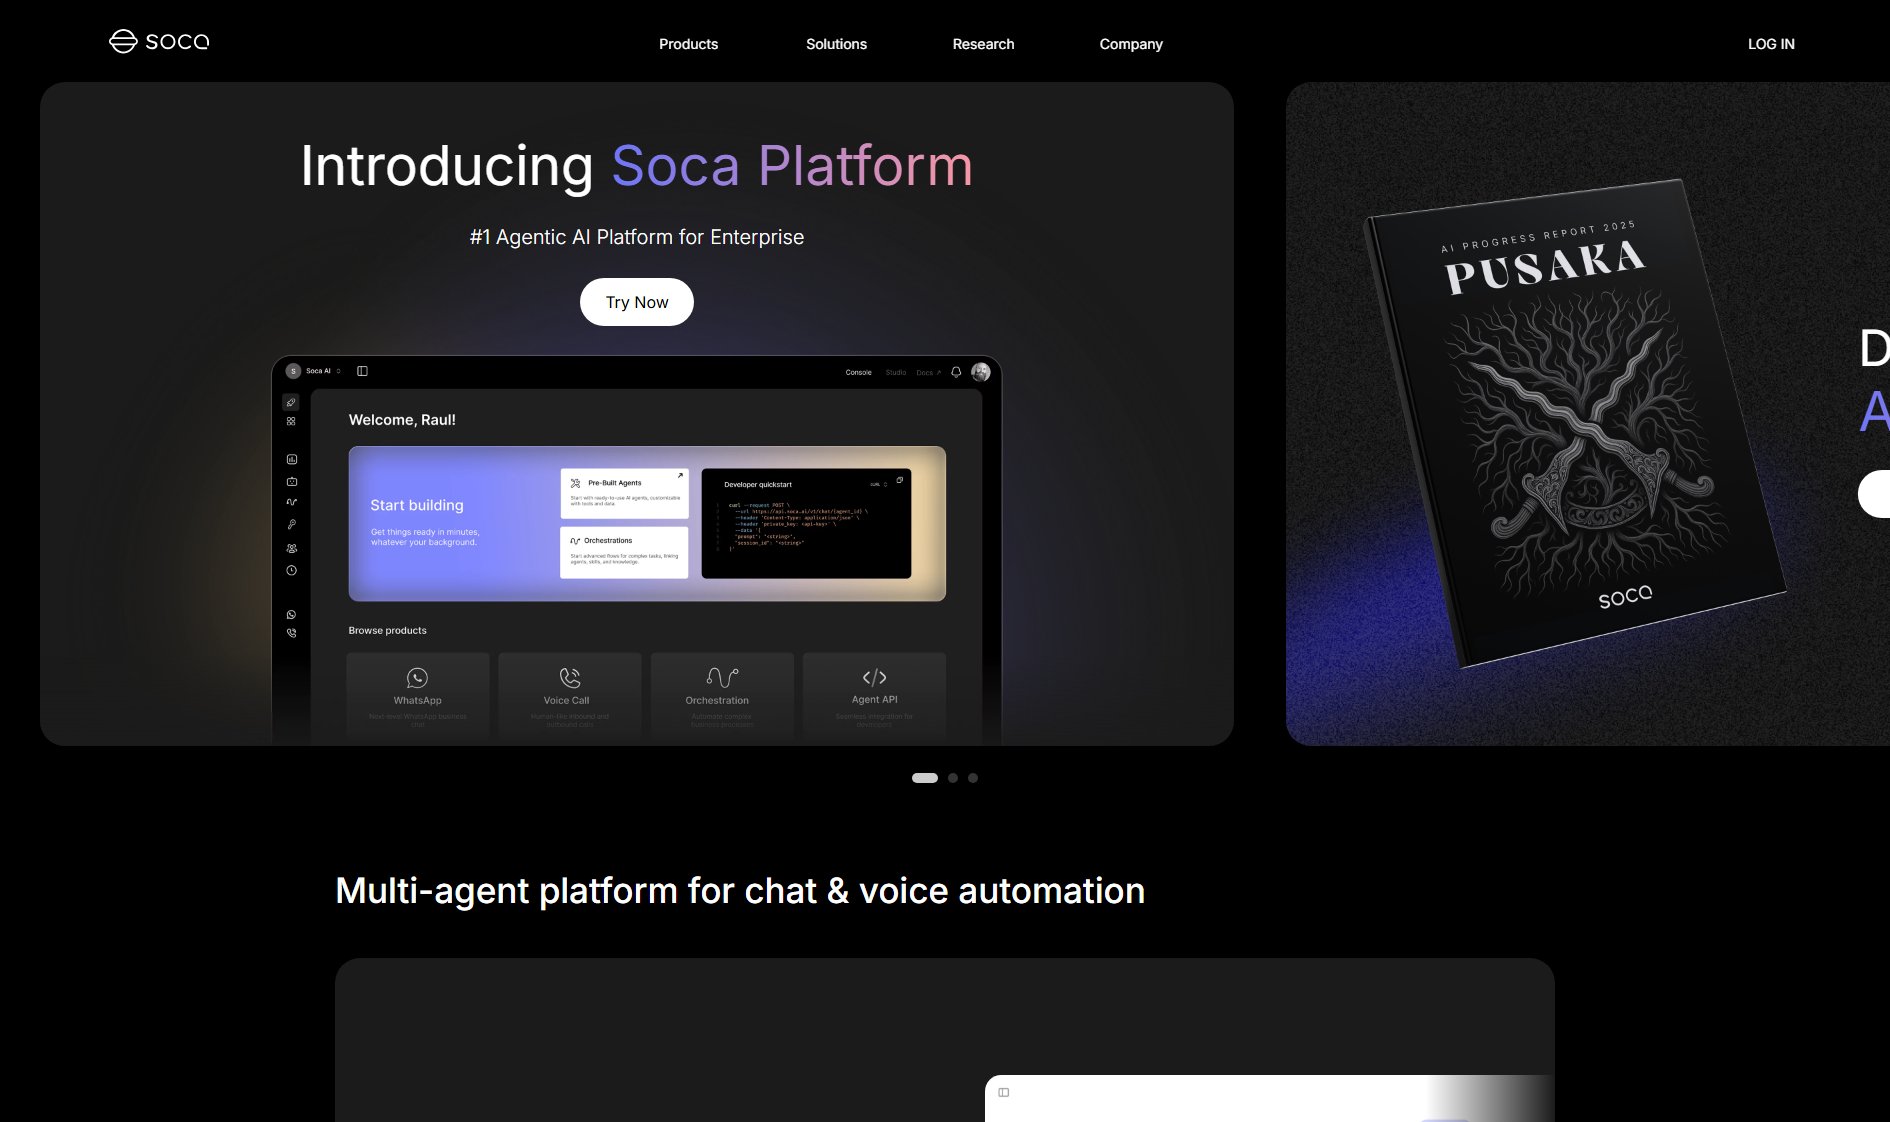
Task: Open the Company menu item
Action: [x=1130, y=44]
